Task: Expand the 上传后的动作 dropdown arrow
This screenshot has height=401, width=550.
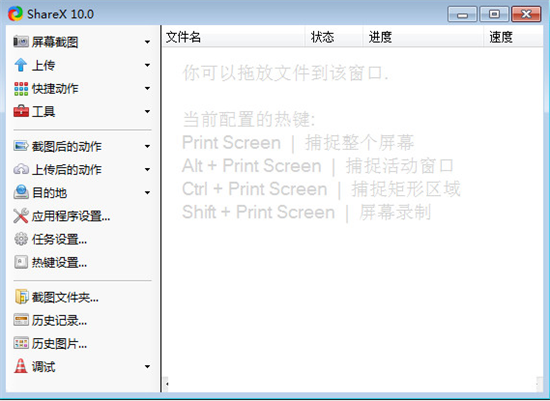Action: [x=147, y=169]
